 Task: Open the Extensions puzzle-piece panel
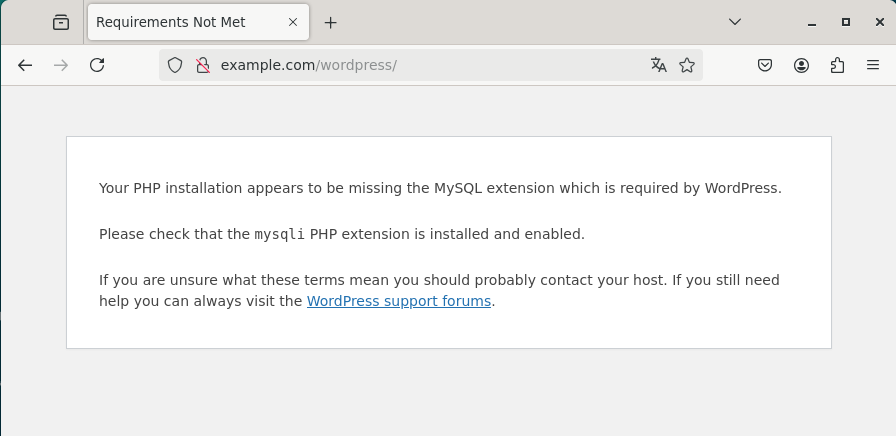coord(837,65)
